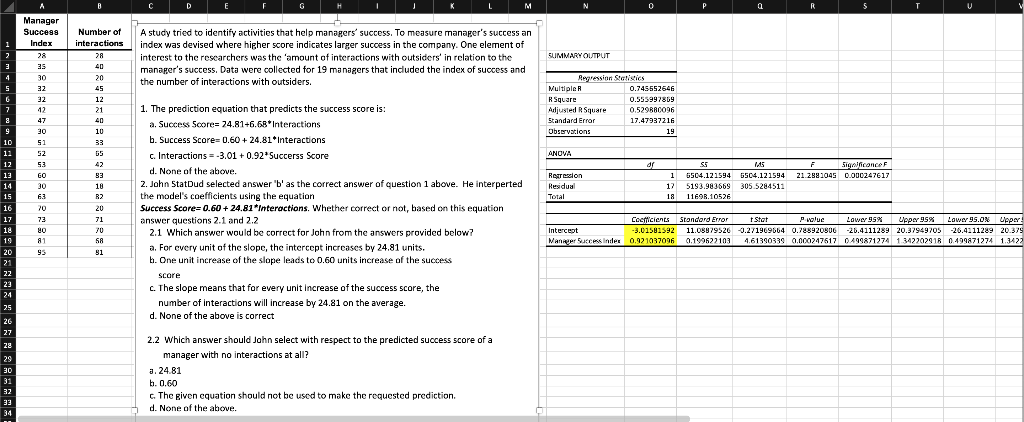Click cell A20 containing 95
The image size is (1024, 422).
click(x=41, y=252)
